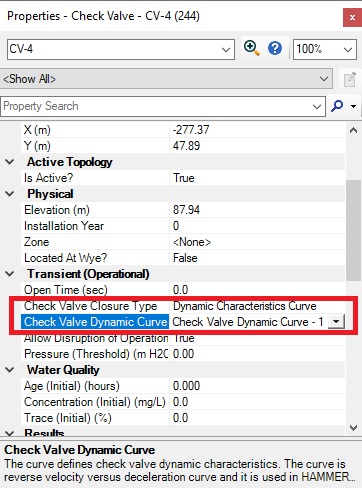Image resolution: width=362 pixels, height=488 pixels.
Task: Click the Located At Wye? value False
Action: click(185, 258)
